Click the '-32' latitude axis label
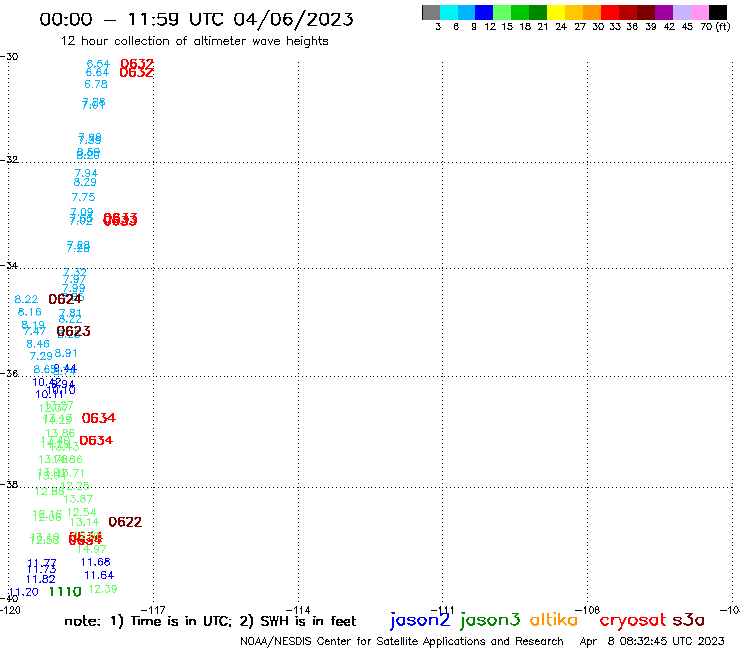The height and width of the screenshot is (650, 740). point(9,160)
